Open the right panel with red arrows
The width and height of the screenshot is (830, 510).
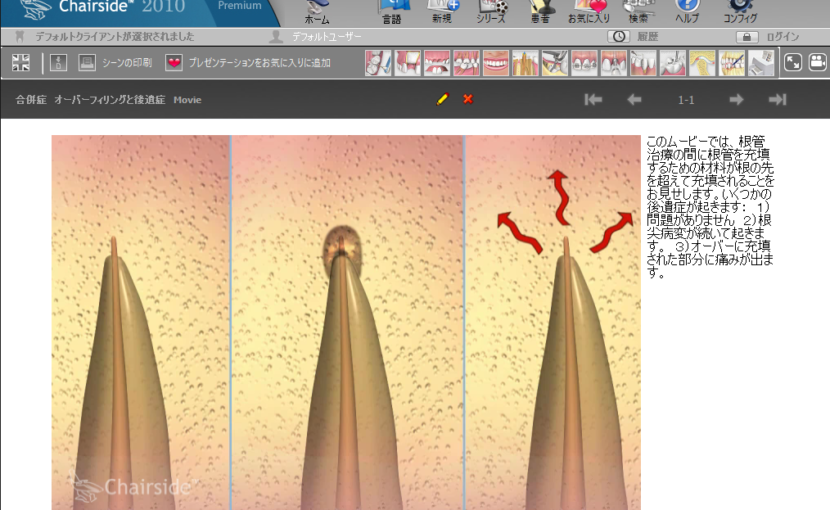553,323
